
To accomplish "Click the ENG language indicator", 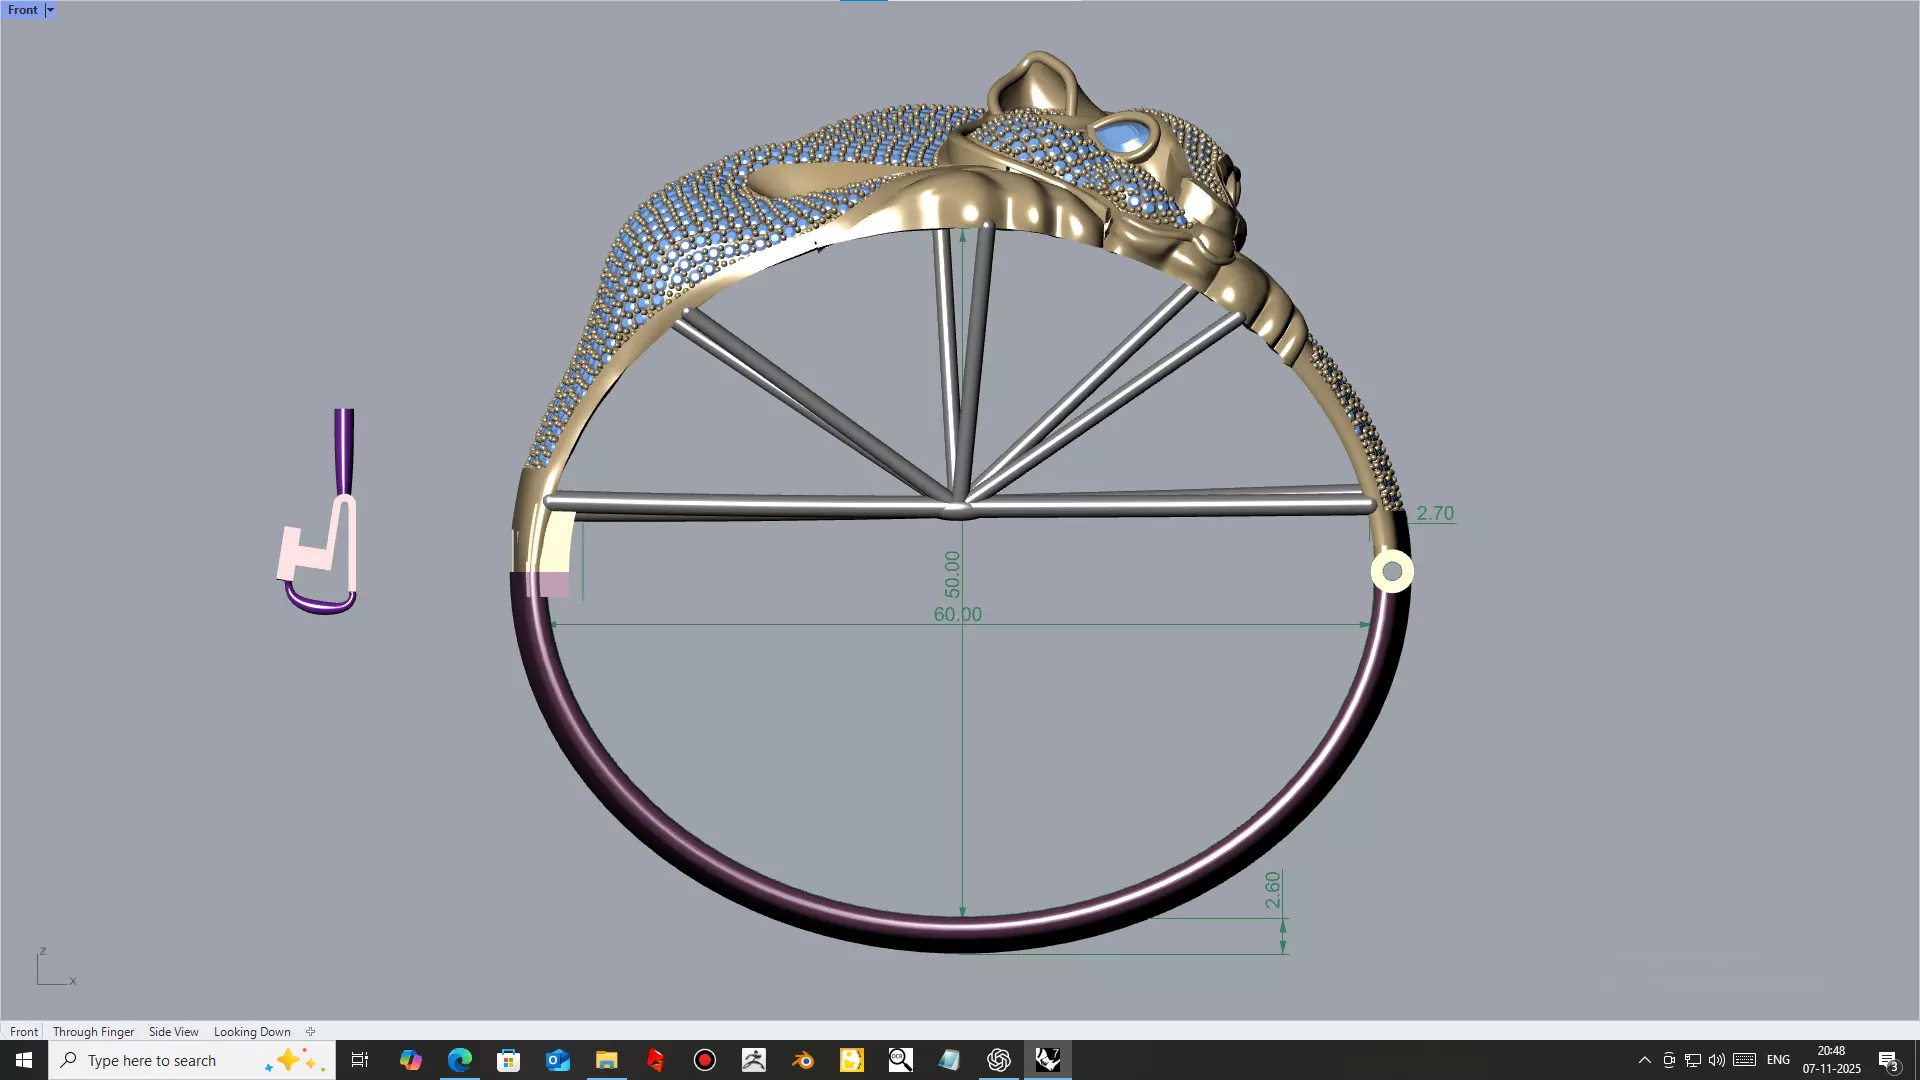I will coord(1778,1060).
